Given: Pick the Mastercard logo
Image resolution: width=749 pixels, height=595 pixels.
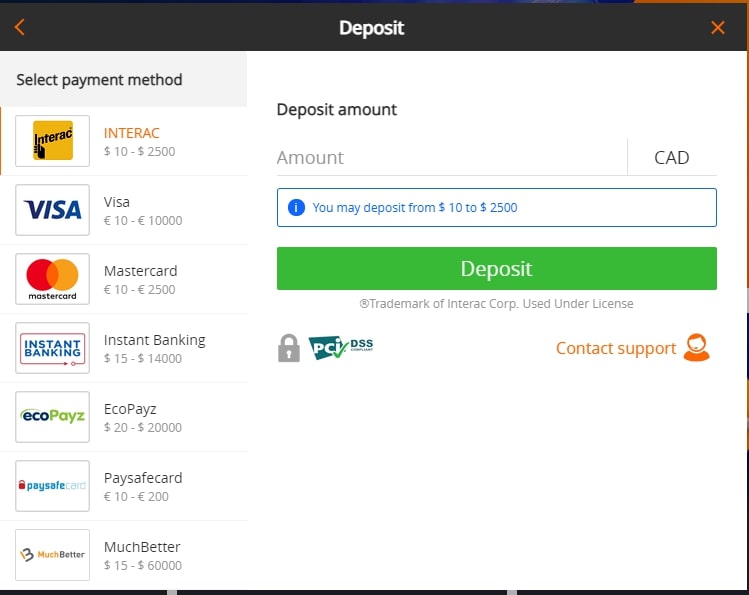Looking at the screenshot, I should point(53,279).
